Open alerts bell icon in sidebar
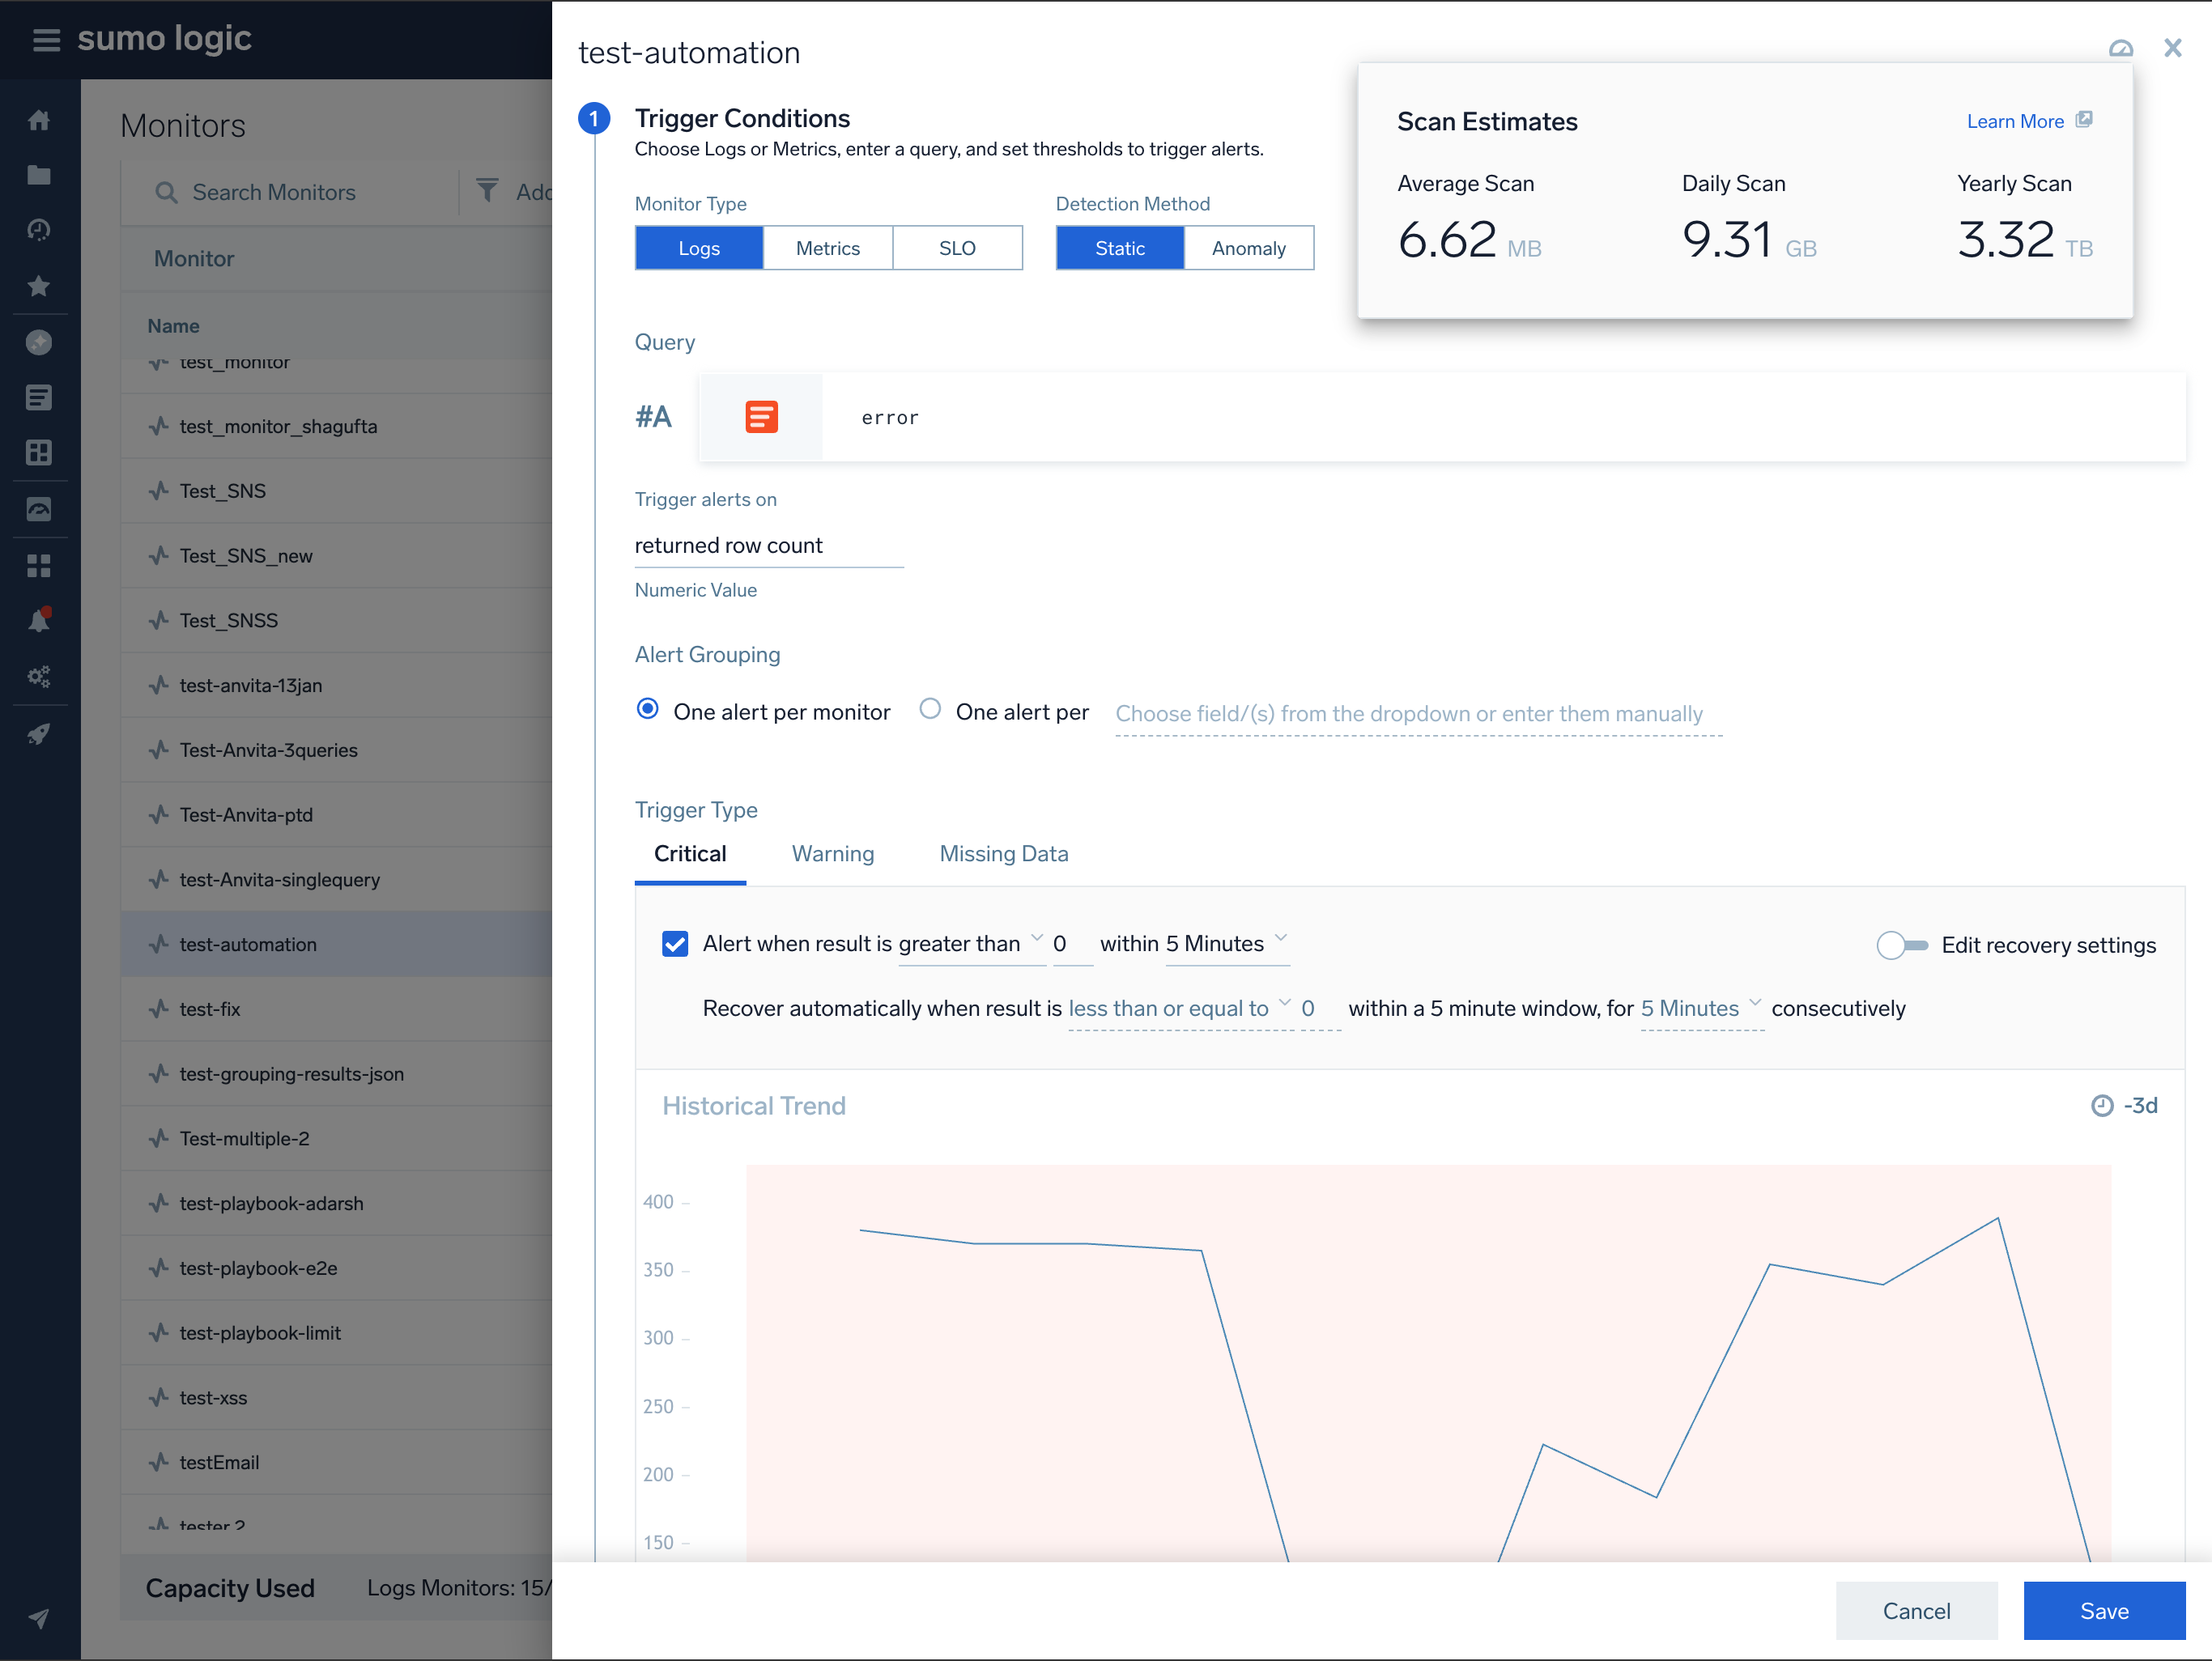2212x1661 pixels. 39,621
